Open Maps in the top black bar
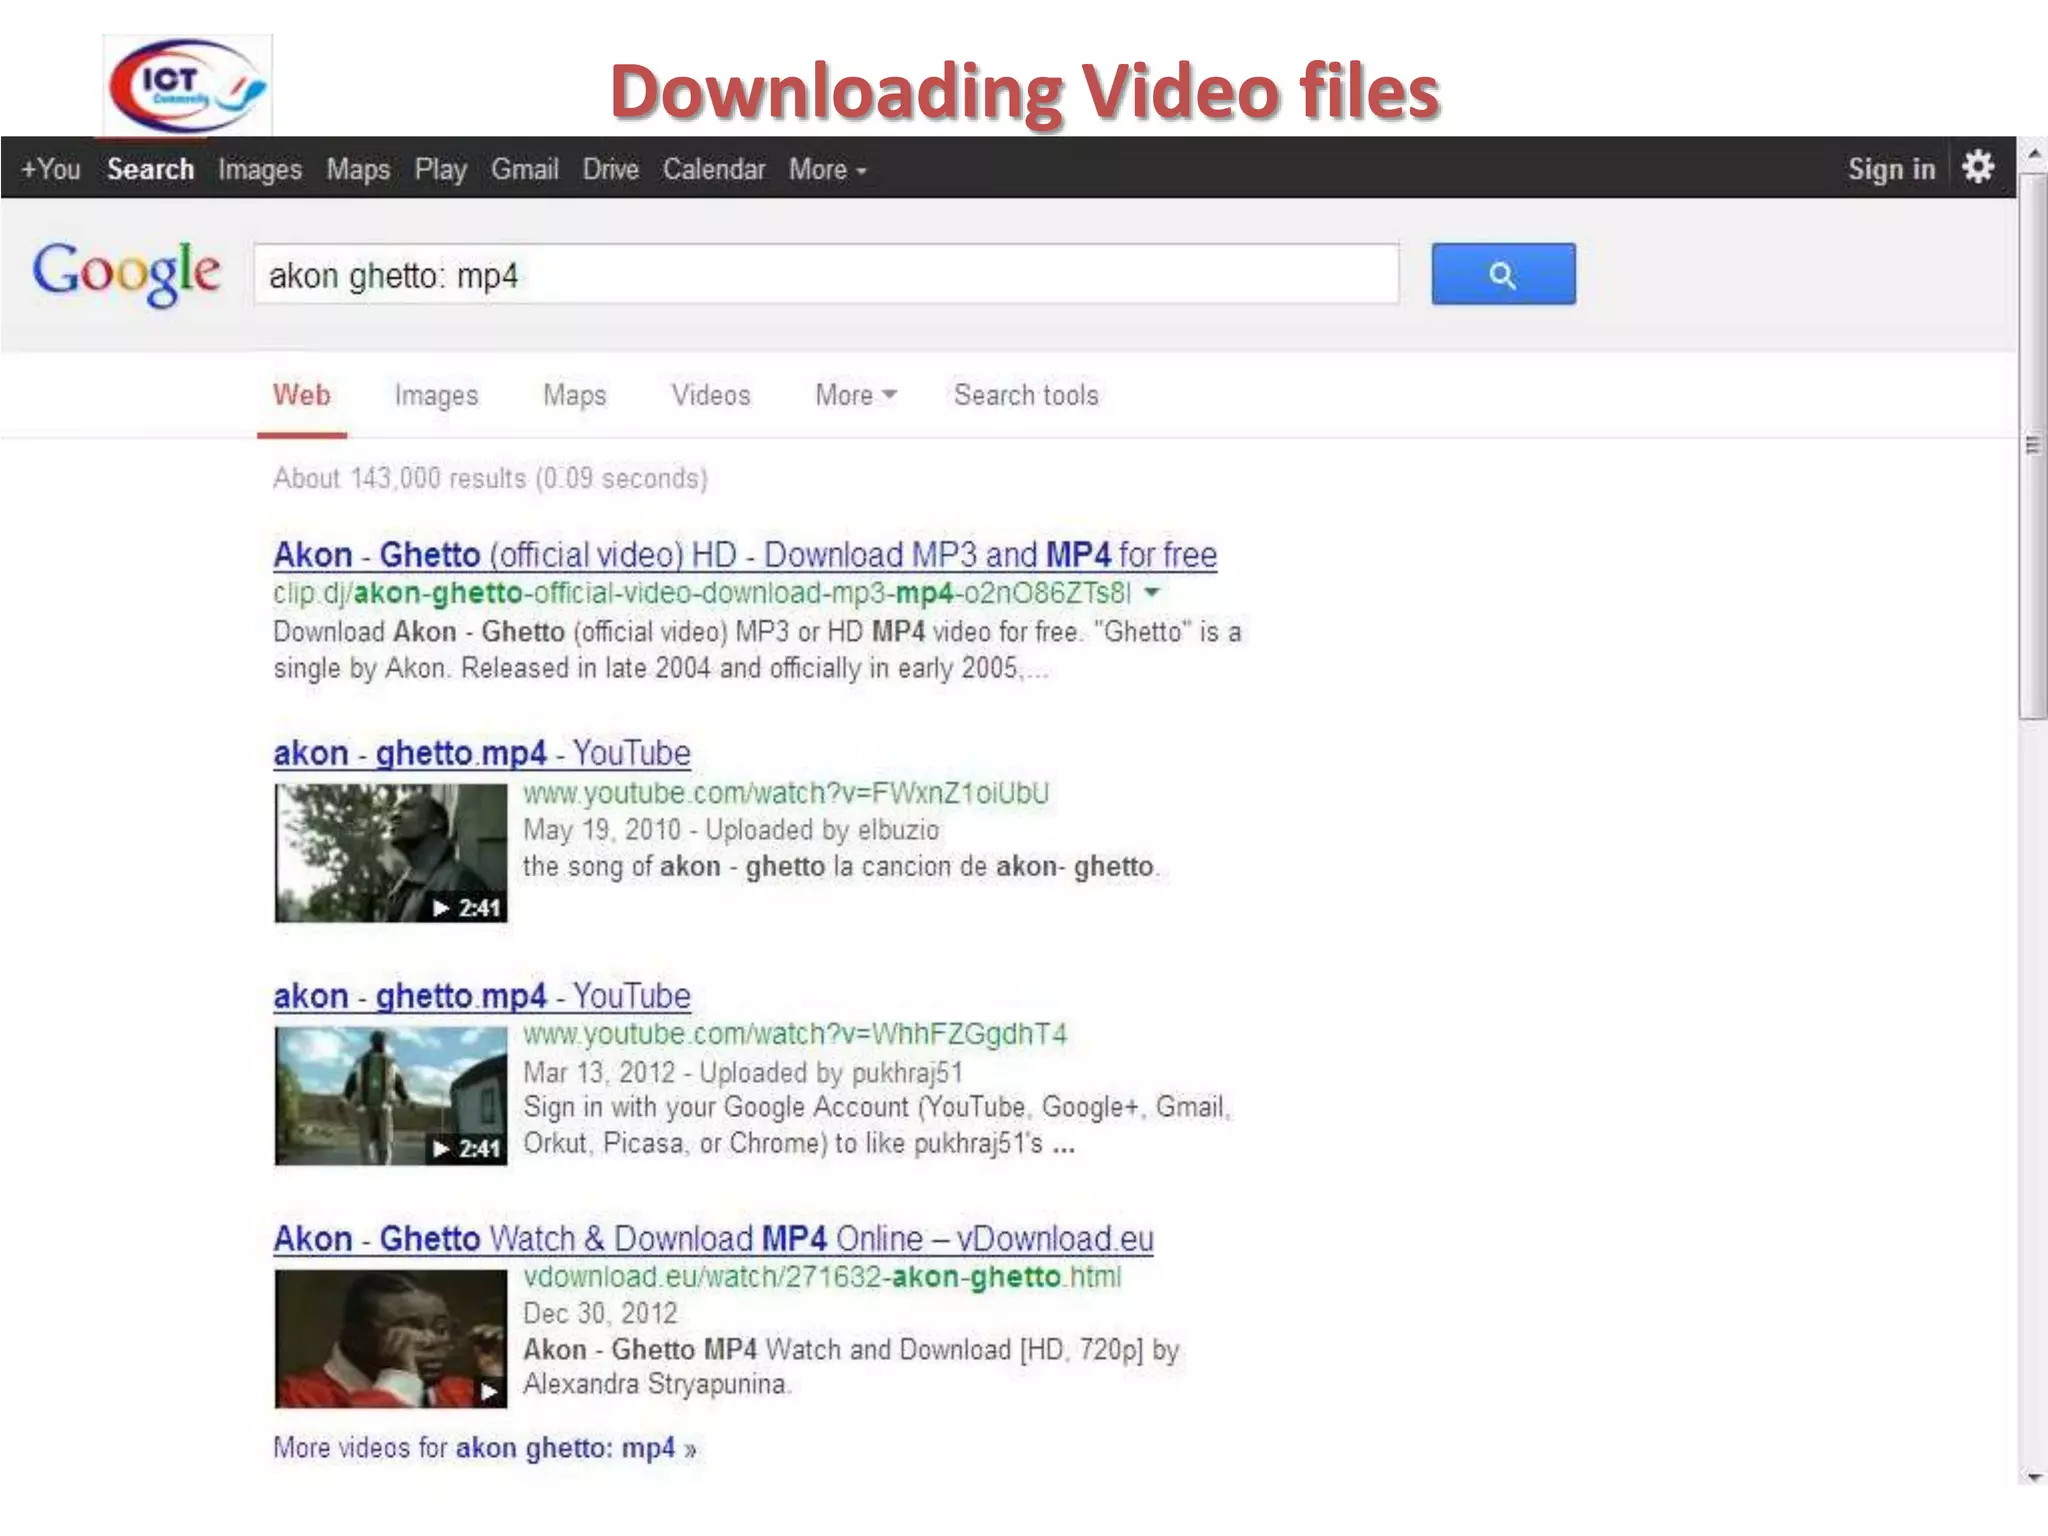Image resolution: width=2048 pixels, height=1536 pixels. (358, 170)
